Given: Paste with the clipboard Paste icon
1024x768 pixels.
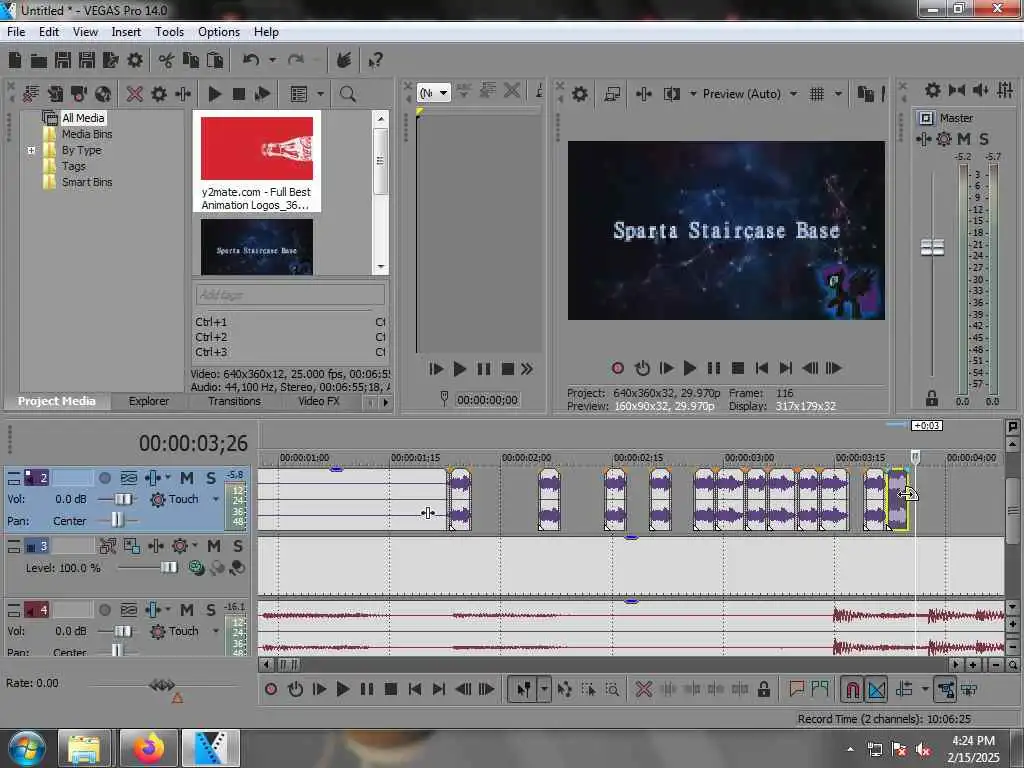Looking at the screenshot, I should (215, 61).
